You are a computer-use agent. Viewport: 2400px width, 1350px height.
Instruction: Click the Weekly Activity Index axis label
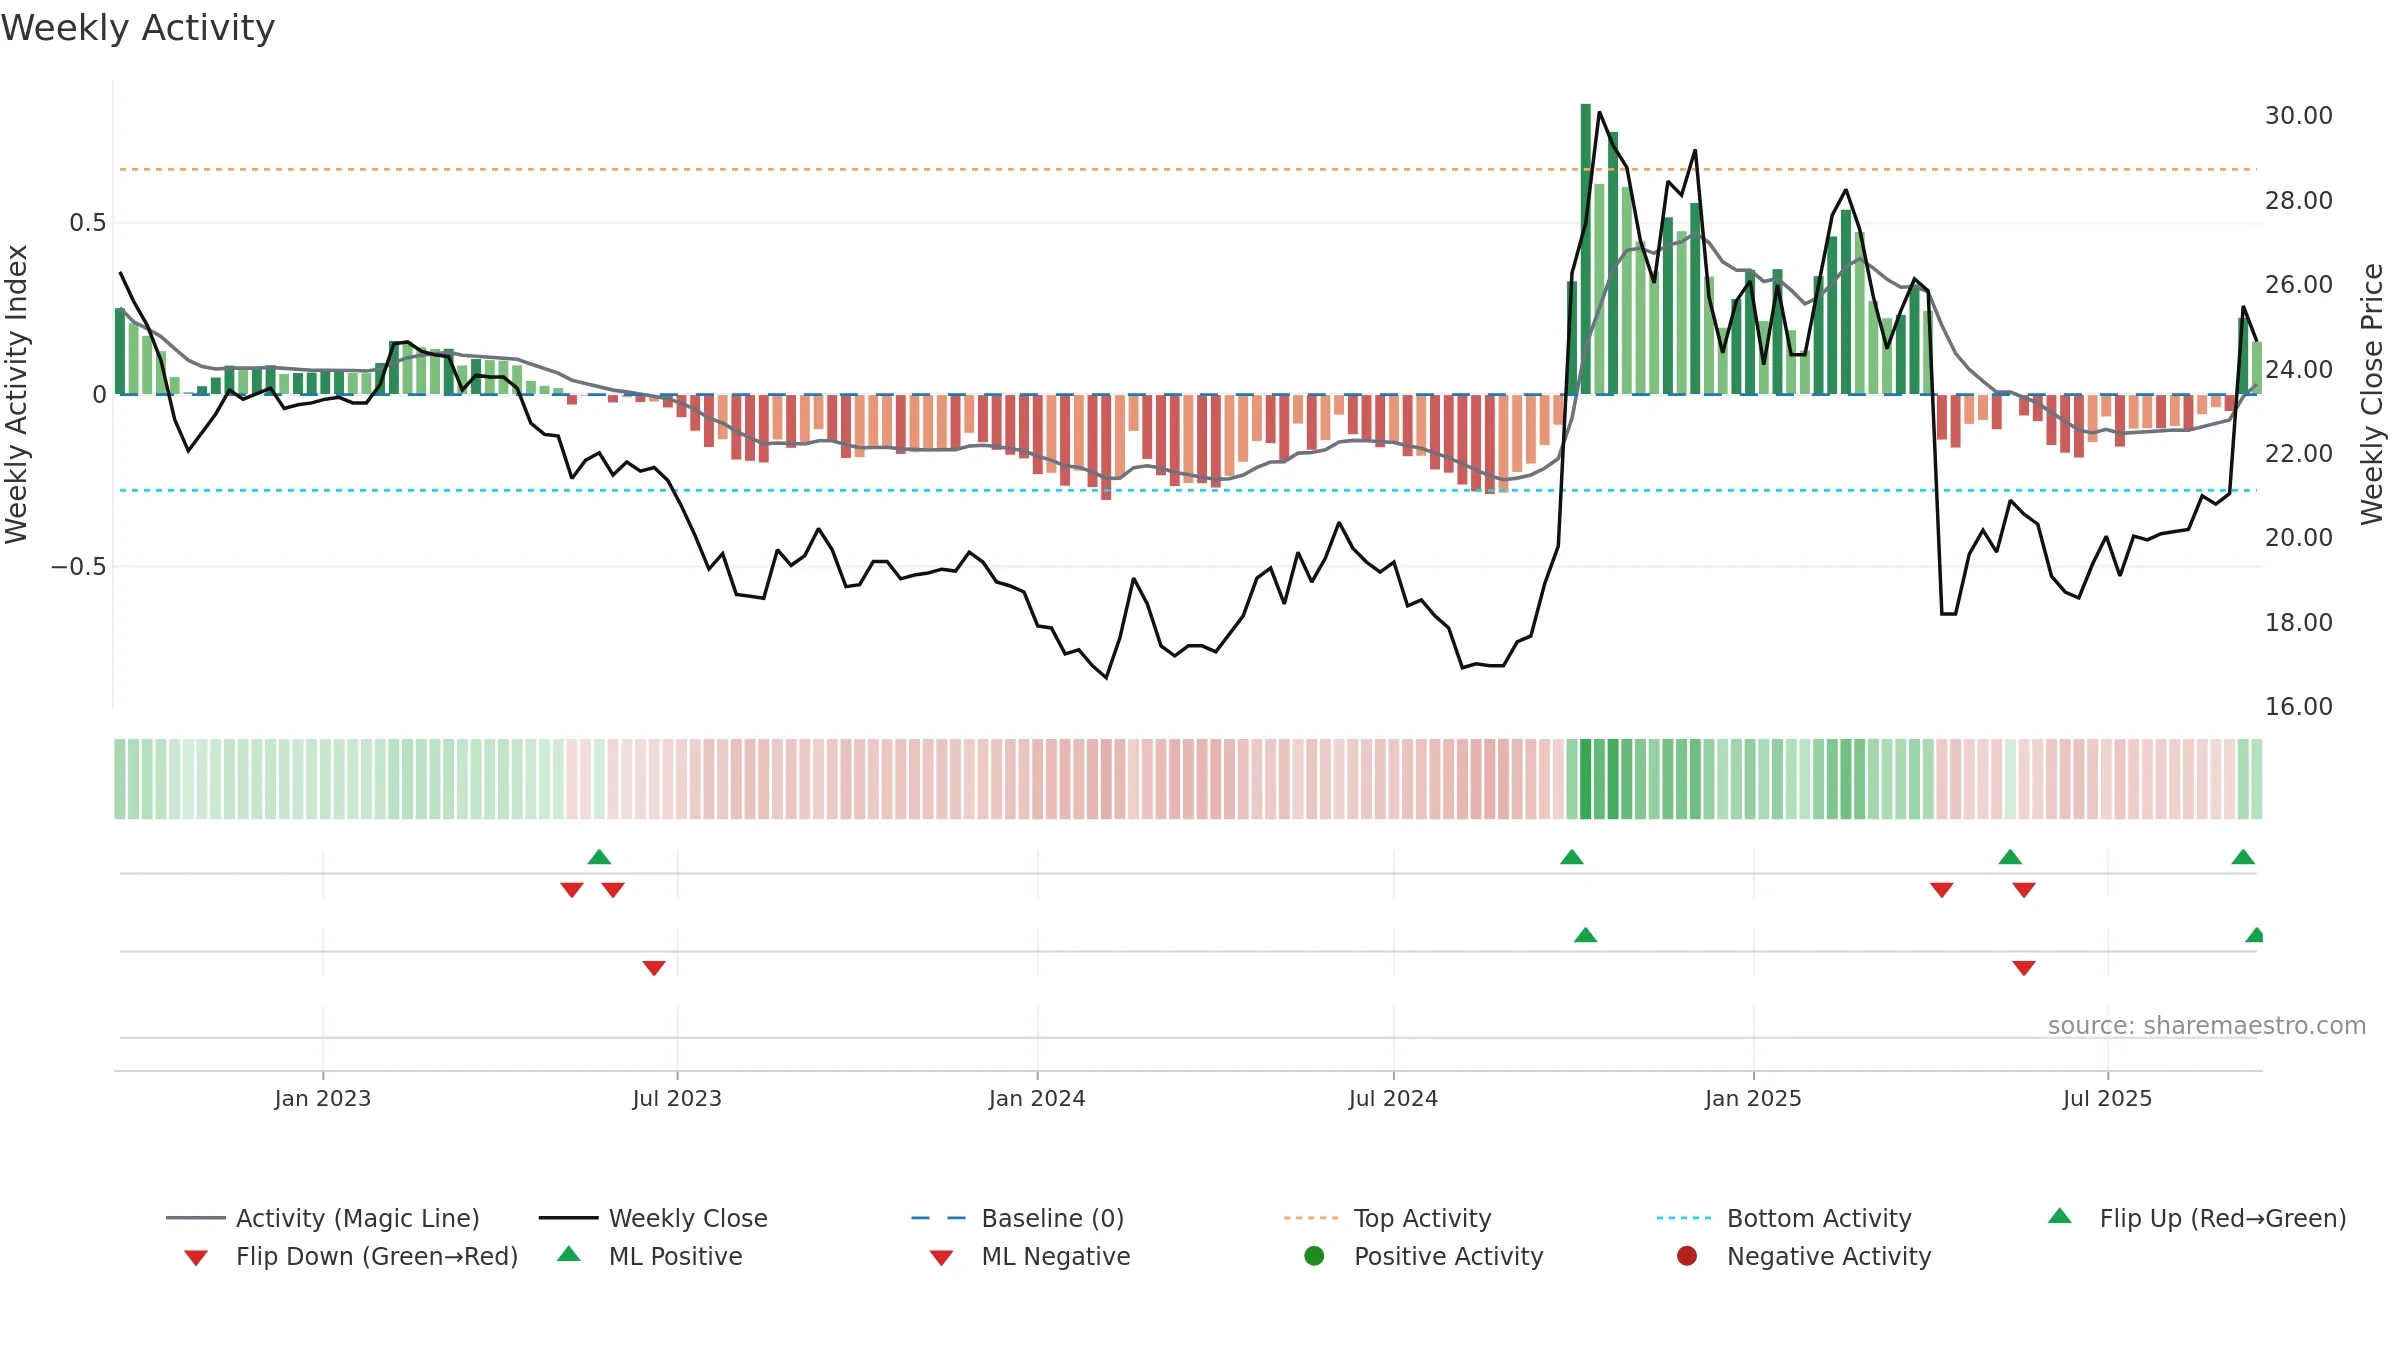click(16, 394)
